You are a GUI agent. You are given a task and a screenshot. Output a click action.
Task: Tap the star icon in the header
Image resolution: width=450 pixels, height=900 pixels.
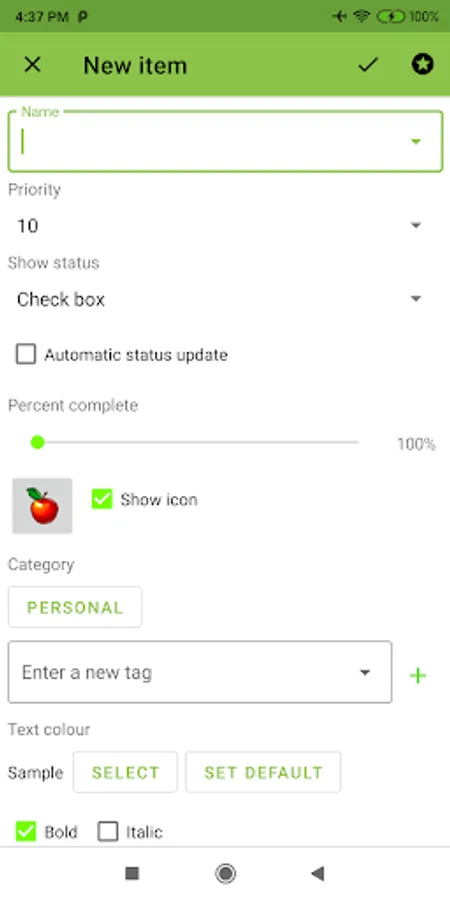(422, 64)
